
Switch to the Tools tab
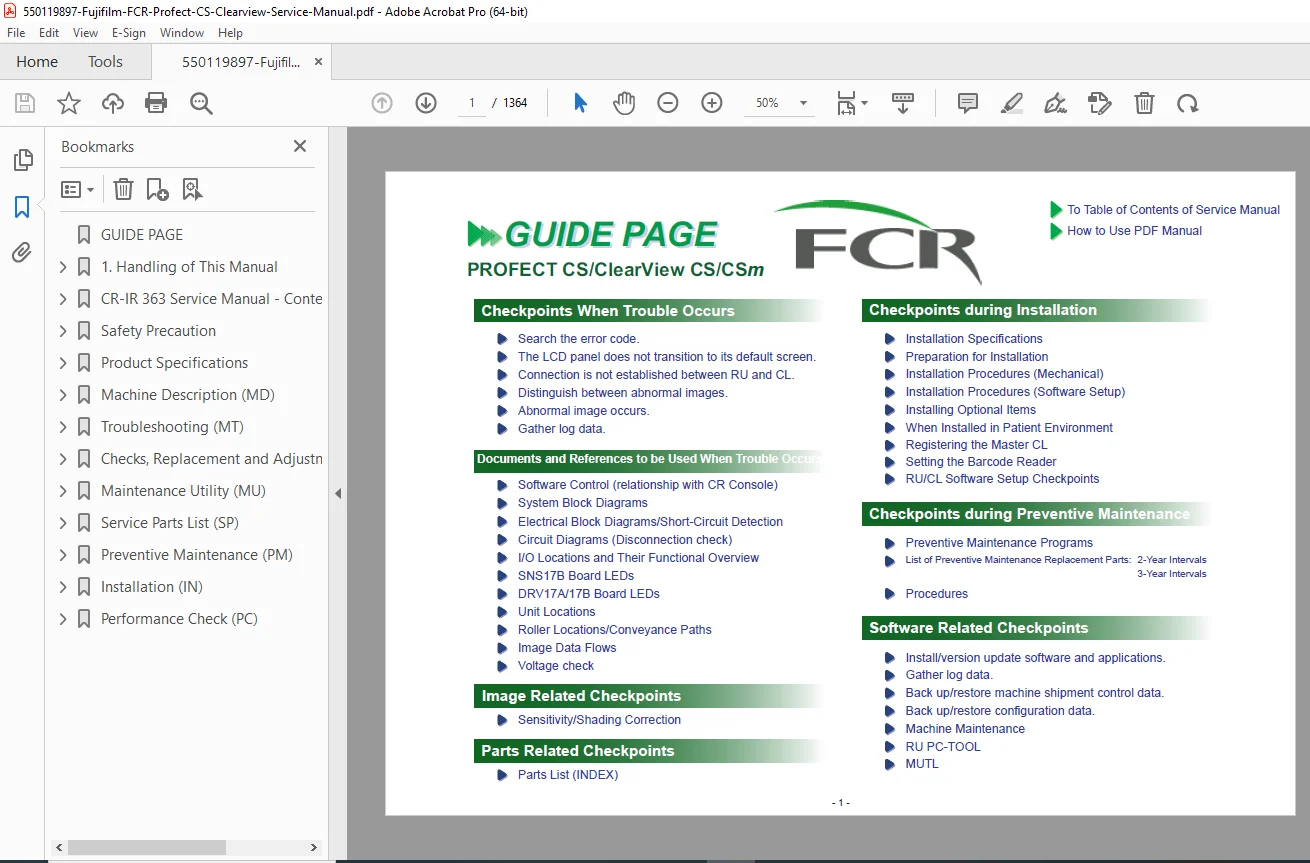click(105, 62)
